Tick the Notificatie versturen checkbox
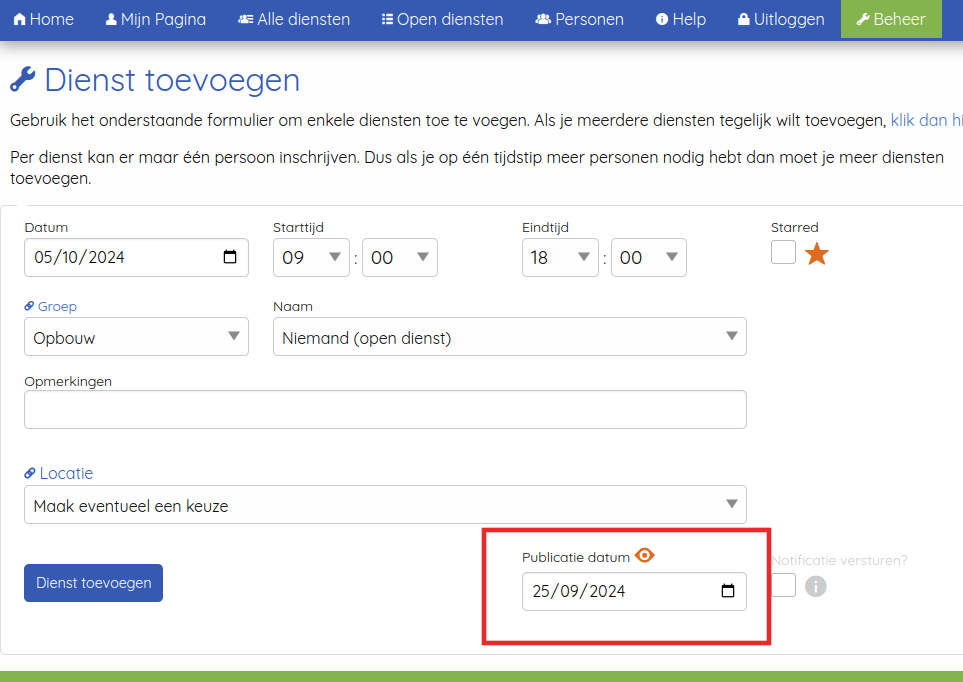 pos(784,585)
